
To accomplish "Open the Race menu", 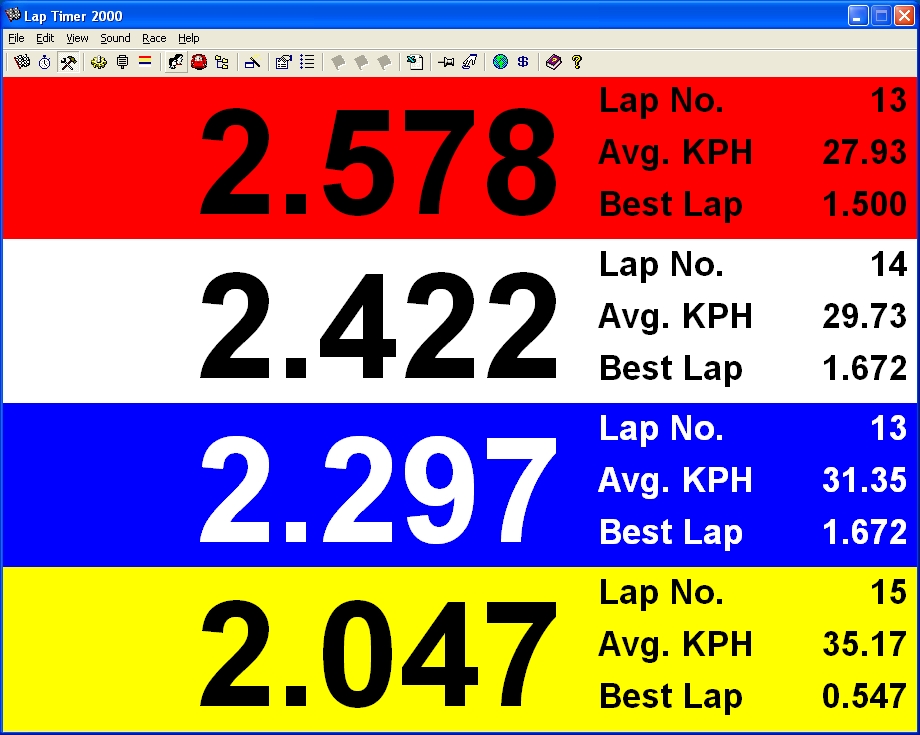I will coord(154,38).
